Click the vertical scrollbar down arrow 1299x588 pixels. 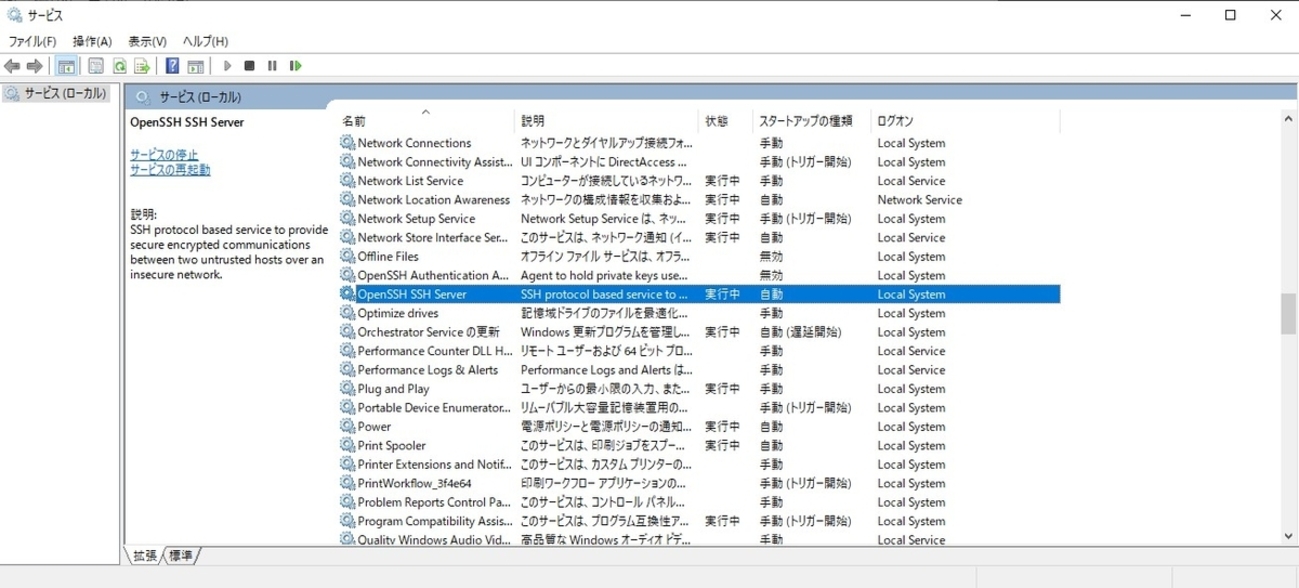tap(1289, 536)
